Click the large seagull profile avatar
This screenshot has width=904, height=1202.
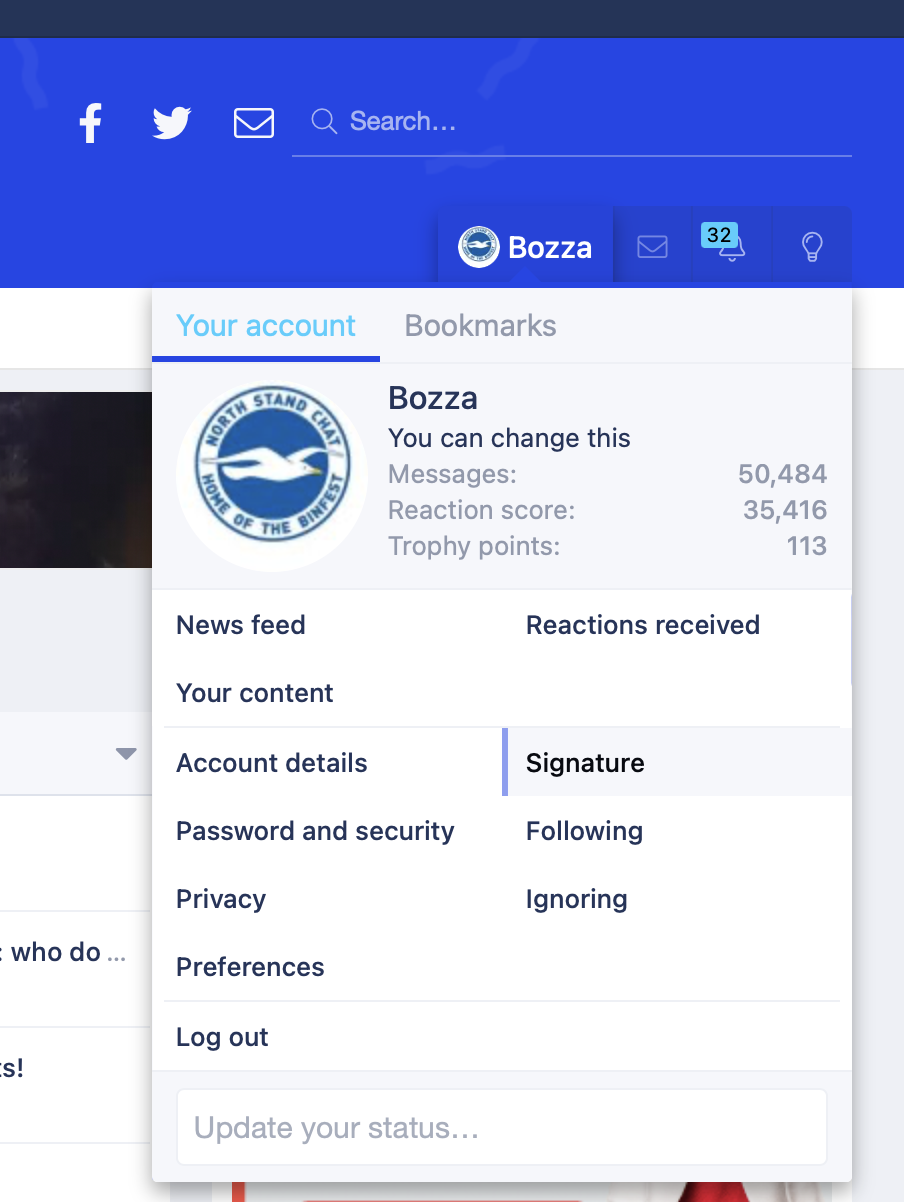(x=272, y=476)
